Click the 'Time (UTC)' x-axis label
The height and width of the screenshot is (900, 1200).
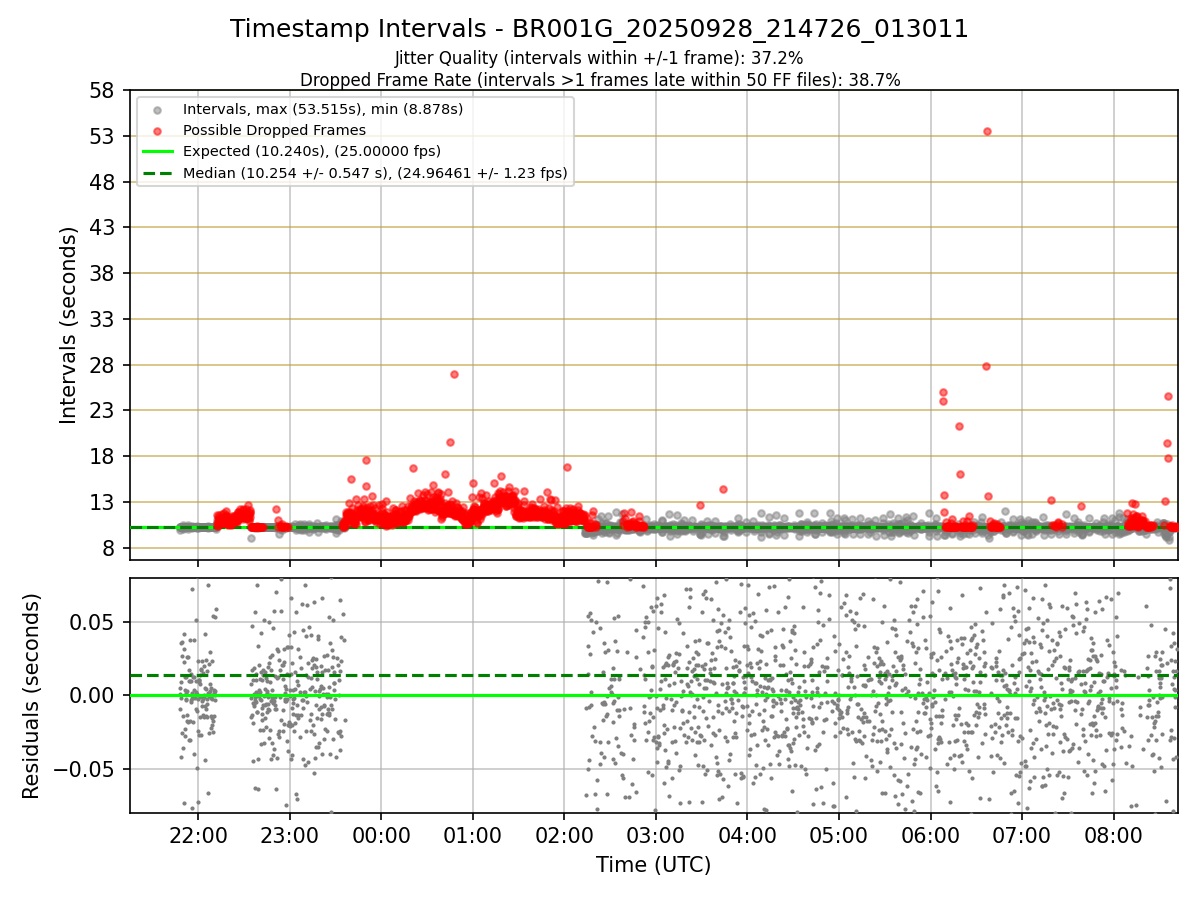(x=653, y=865)
